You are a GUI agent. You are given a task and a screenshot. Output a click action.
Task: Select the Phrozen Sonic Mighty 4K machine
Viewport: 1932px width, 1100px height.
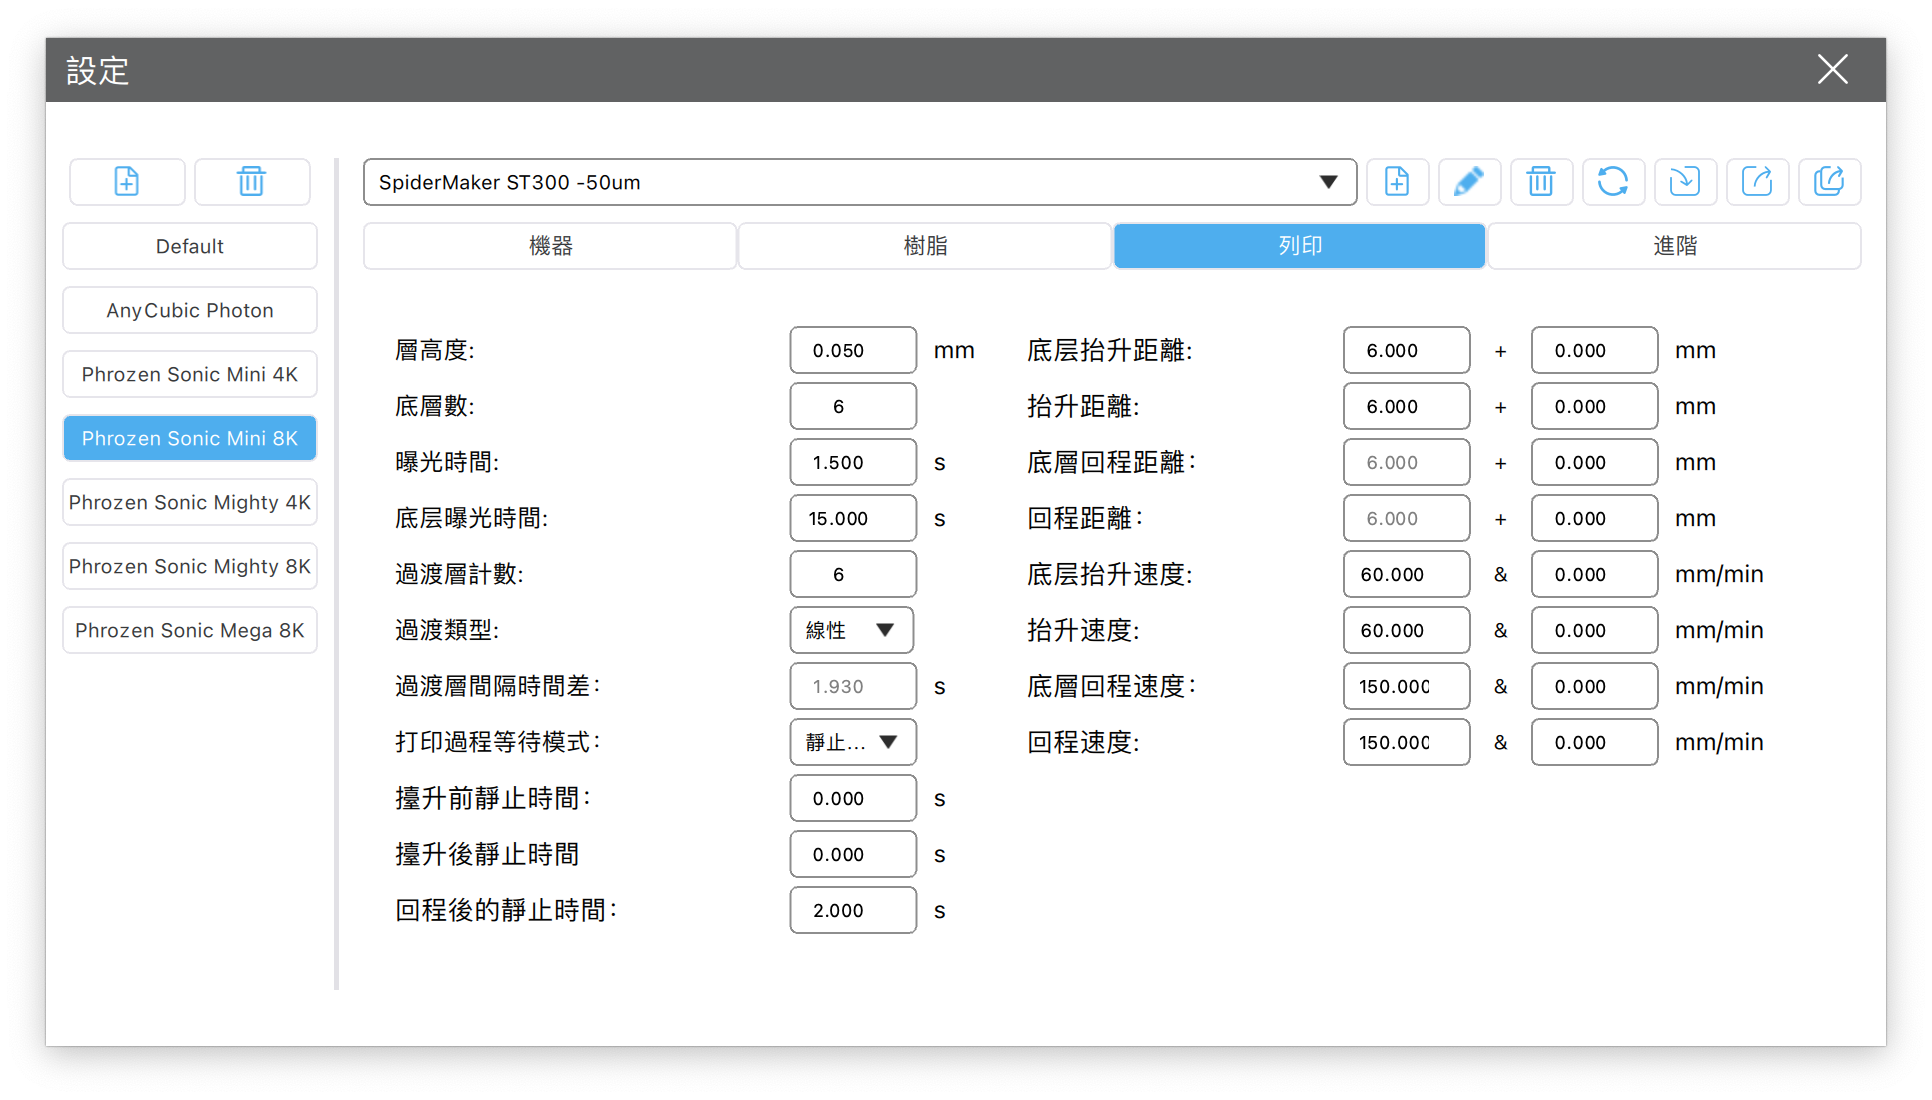(190, 502)
